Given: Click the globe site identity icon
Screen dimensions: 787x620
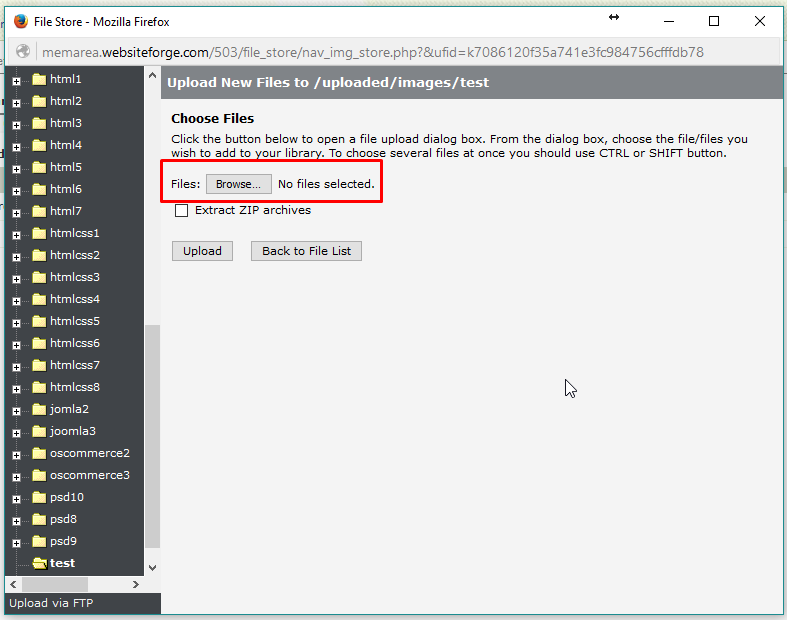Looking at the screenshot, I should 23,51.
